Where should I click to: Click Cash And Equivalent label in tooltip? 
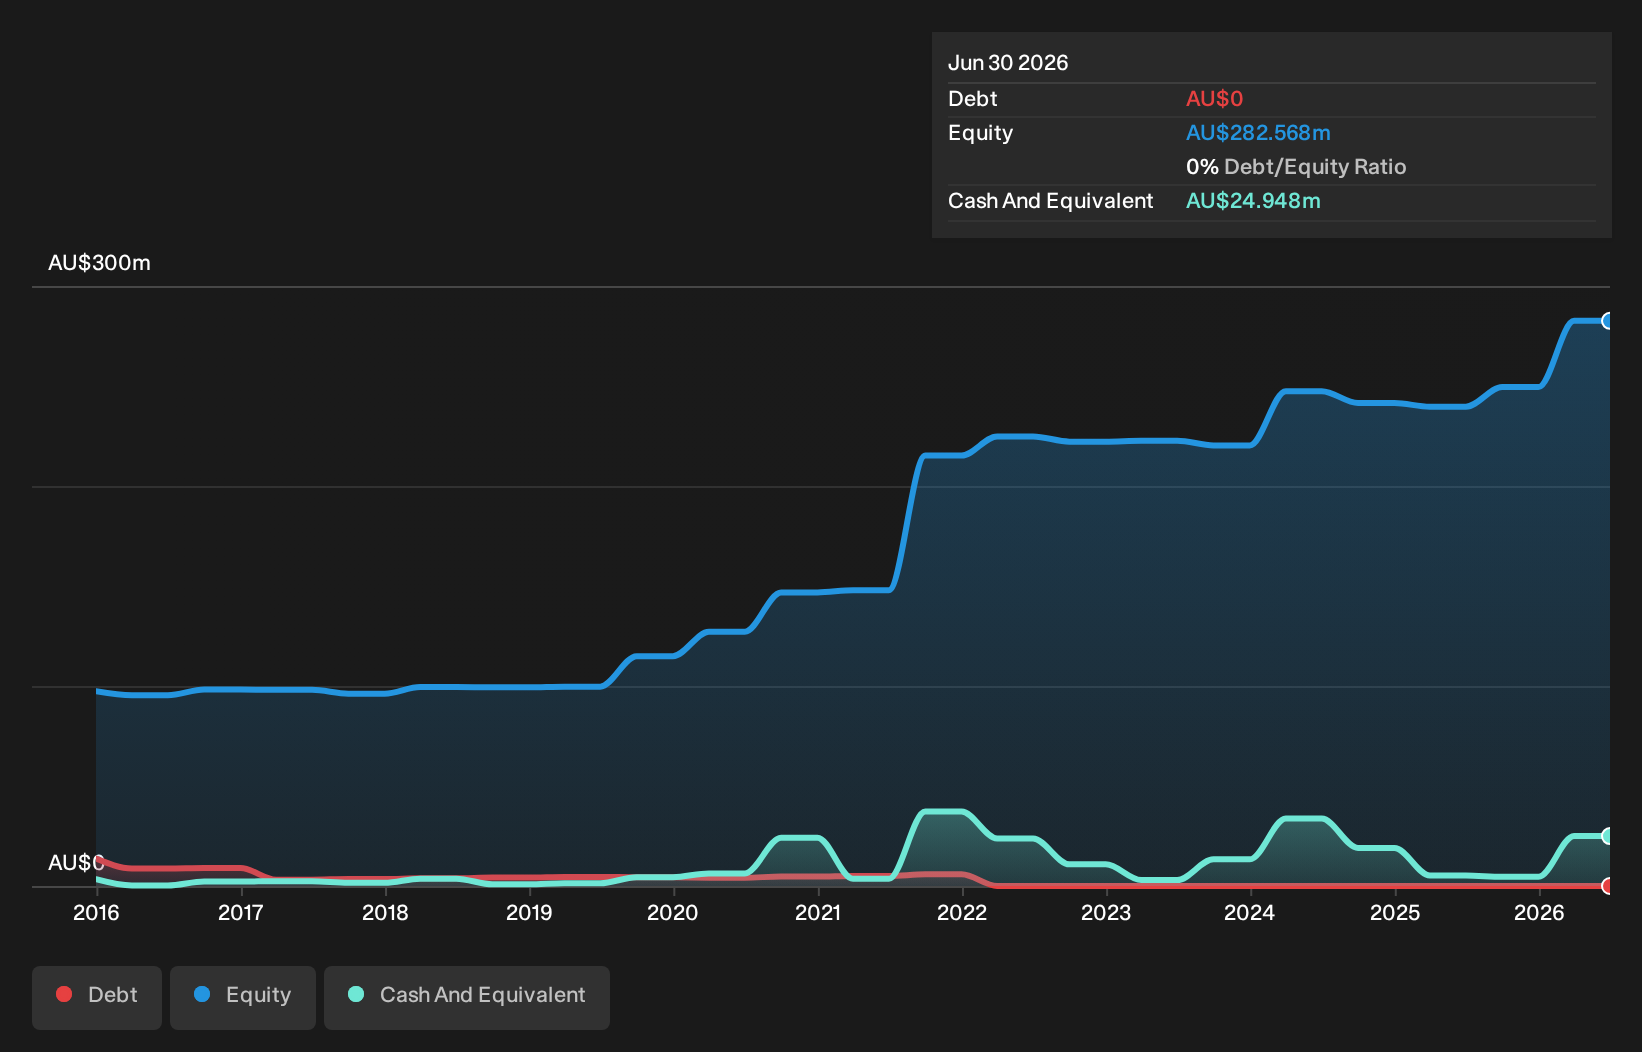[x=1051, y=201]
